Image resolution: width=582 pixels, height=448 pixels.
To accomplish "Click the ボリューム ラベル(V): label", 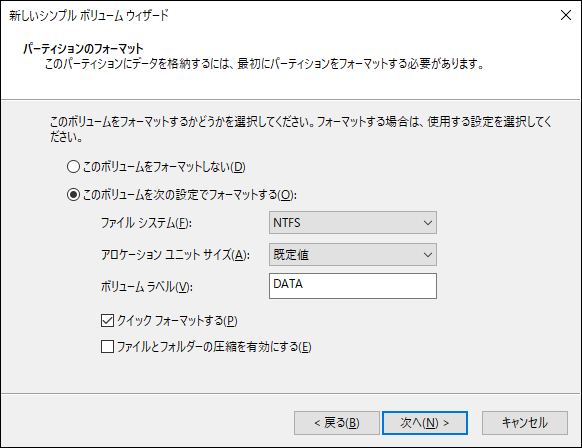I will pos(147,287).
